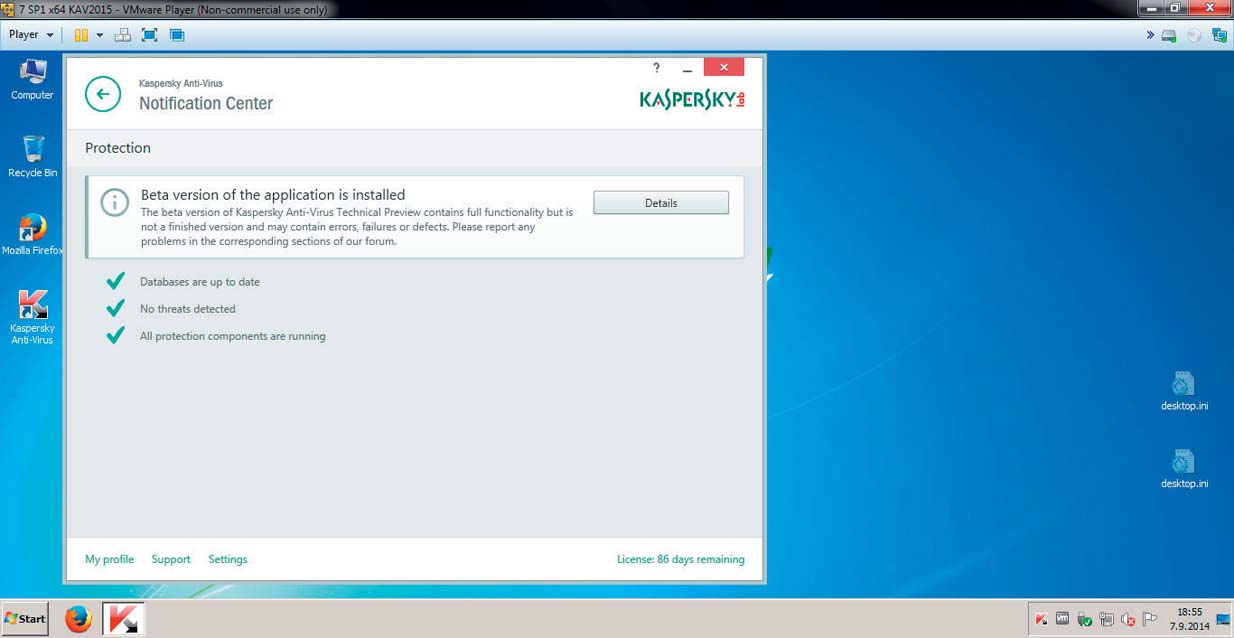
Task: Select the Mozilla Firefox desktop shortcut
Action: pos(33,235)
